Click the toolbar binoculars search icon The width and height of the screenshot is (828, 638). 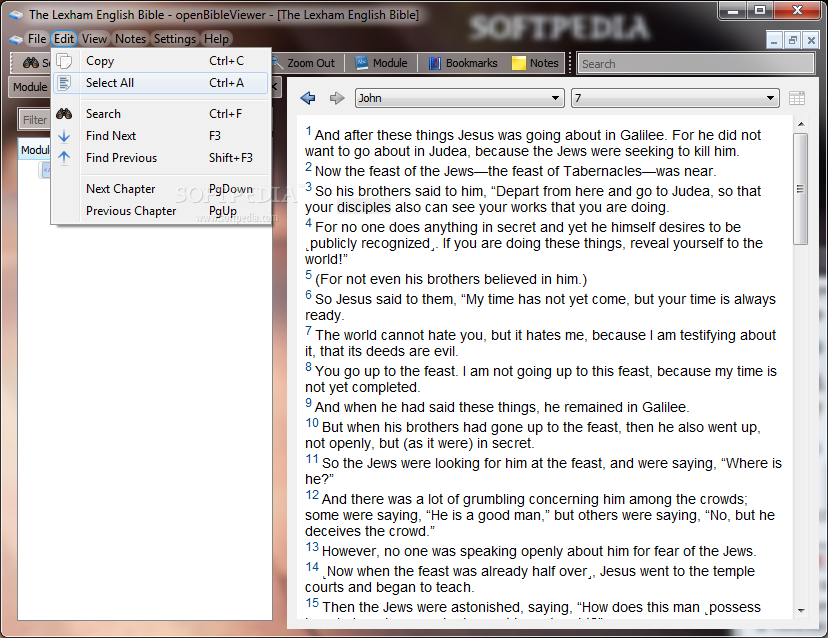31,63
